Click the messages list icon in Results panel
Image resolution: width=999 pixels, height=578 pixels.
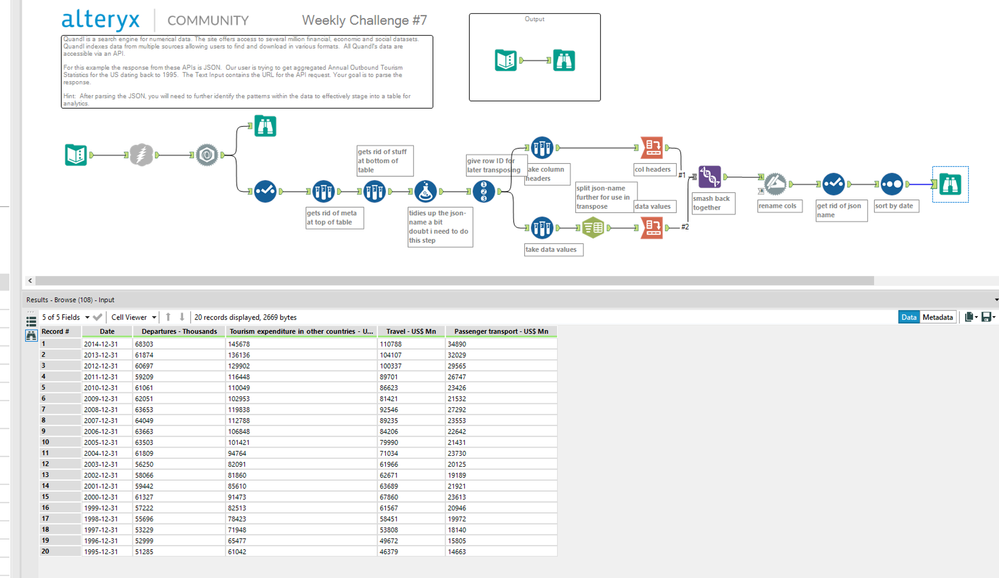click(31, 321)
